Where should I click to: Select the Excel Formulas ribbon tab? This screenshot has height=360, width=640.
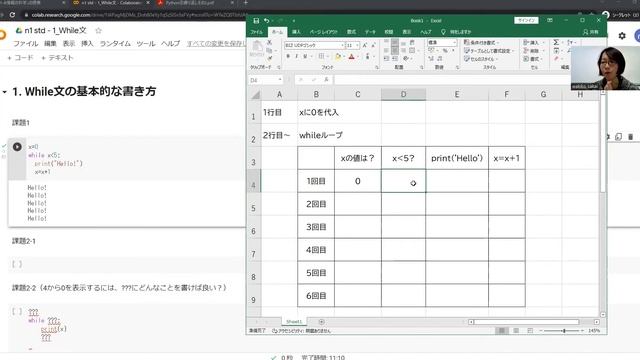[351, 32]
